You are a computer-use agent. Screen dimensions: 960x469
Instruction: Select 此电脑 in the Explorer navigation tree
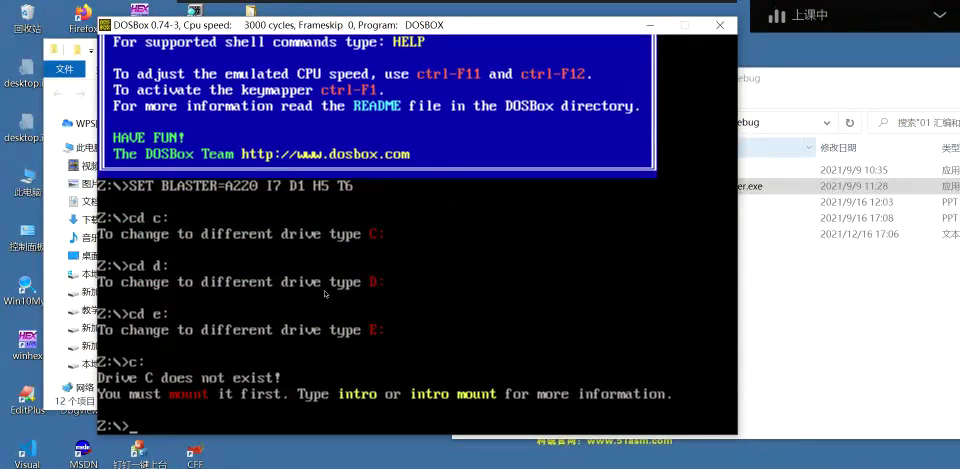tap(81, 148)
